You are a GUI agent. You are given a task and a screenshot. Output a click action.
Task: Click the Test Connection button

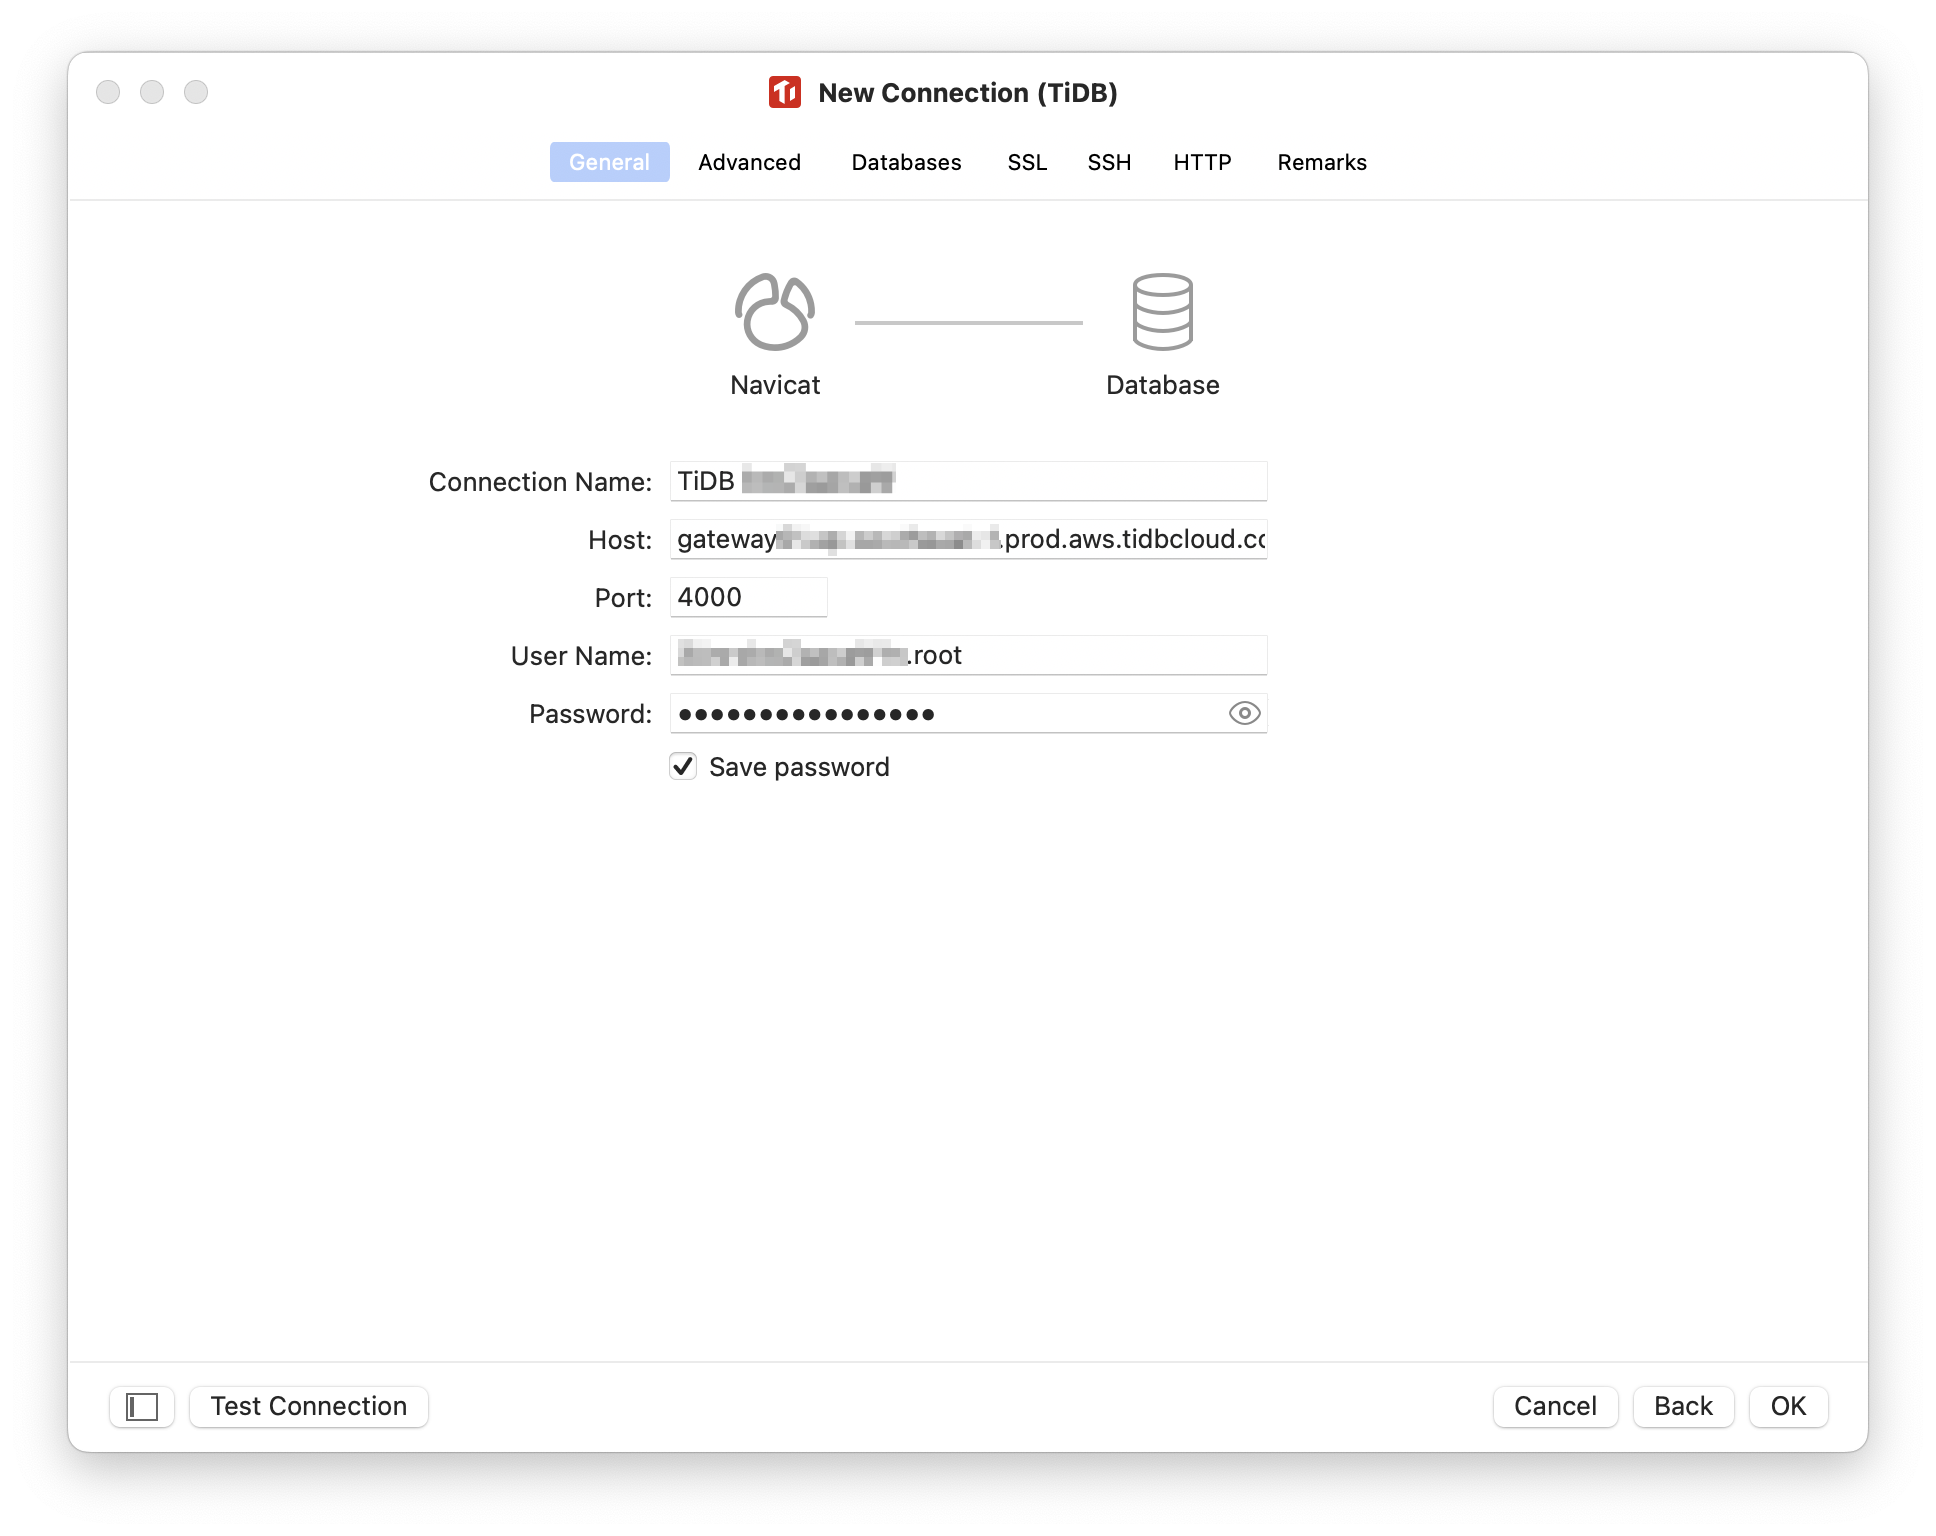[308, 1406]
